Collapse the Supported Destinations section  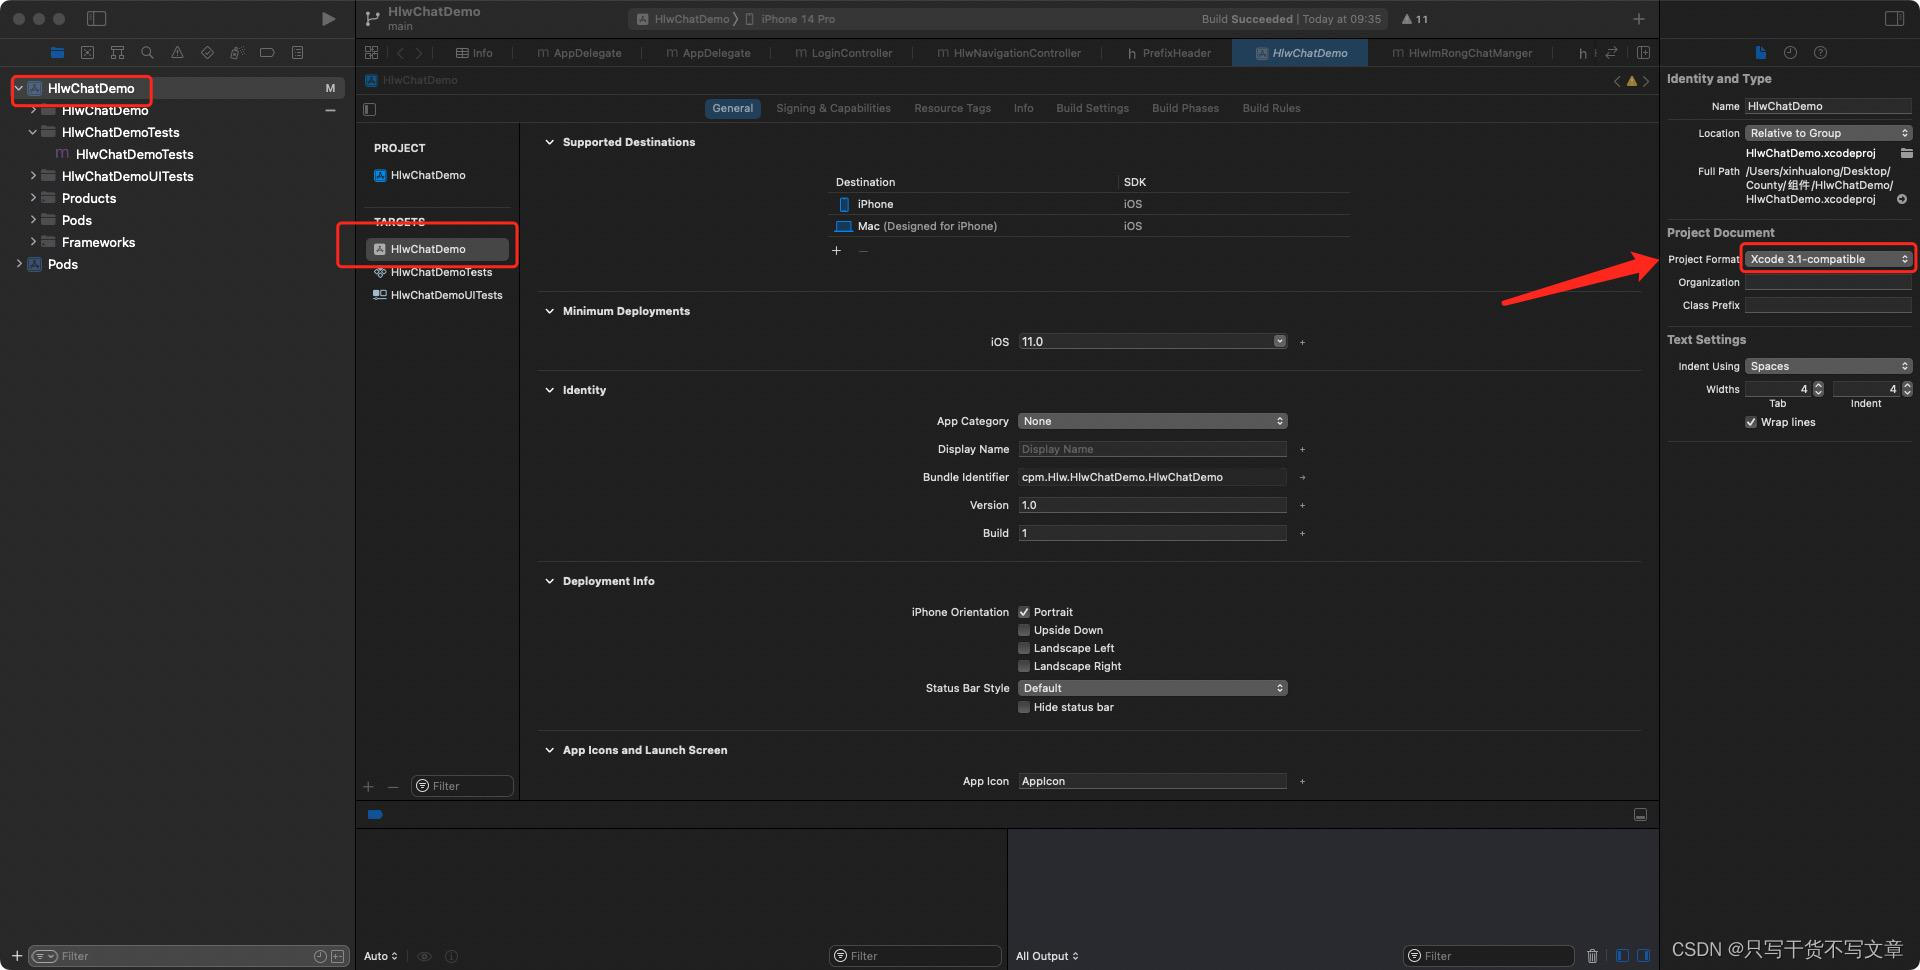[x=549, y=142]
